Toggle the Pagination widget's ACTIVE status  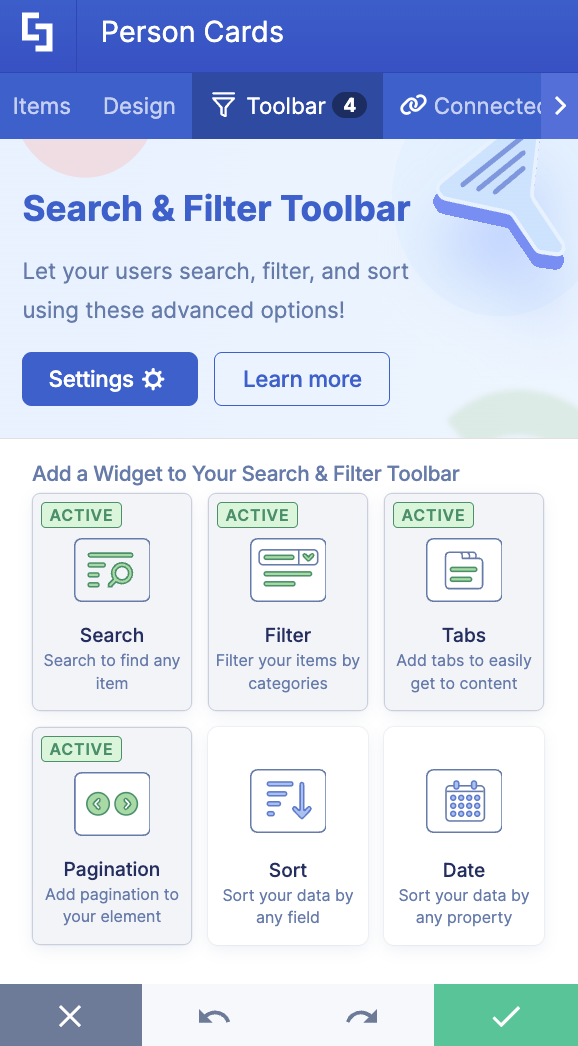tap(81, 749)
